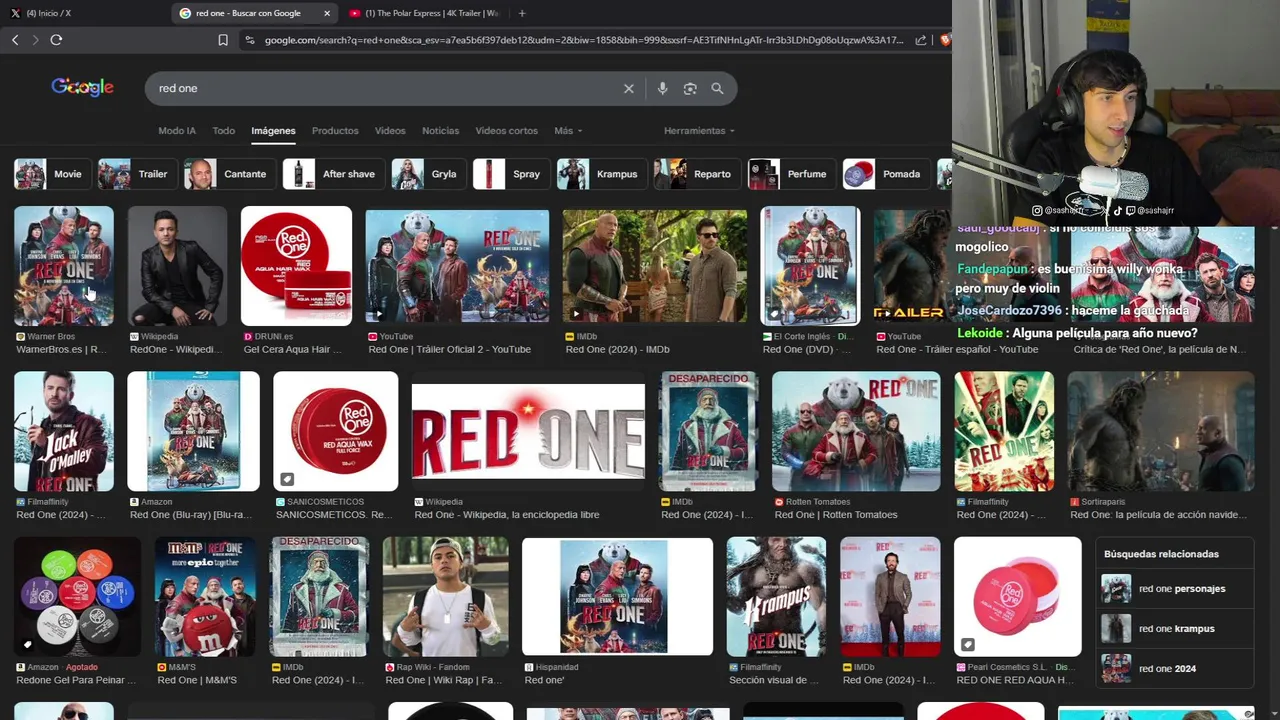
Task: Click the 'Red One | Rotten Tomatoes' caption link
Action: (x=836, y=515)
